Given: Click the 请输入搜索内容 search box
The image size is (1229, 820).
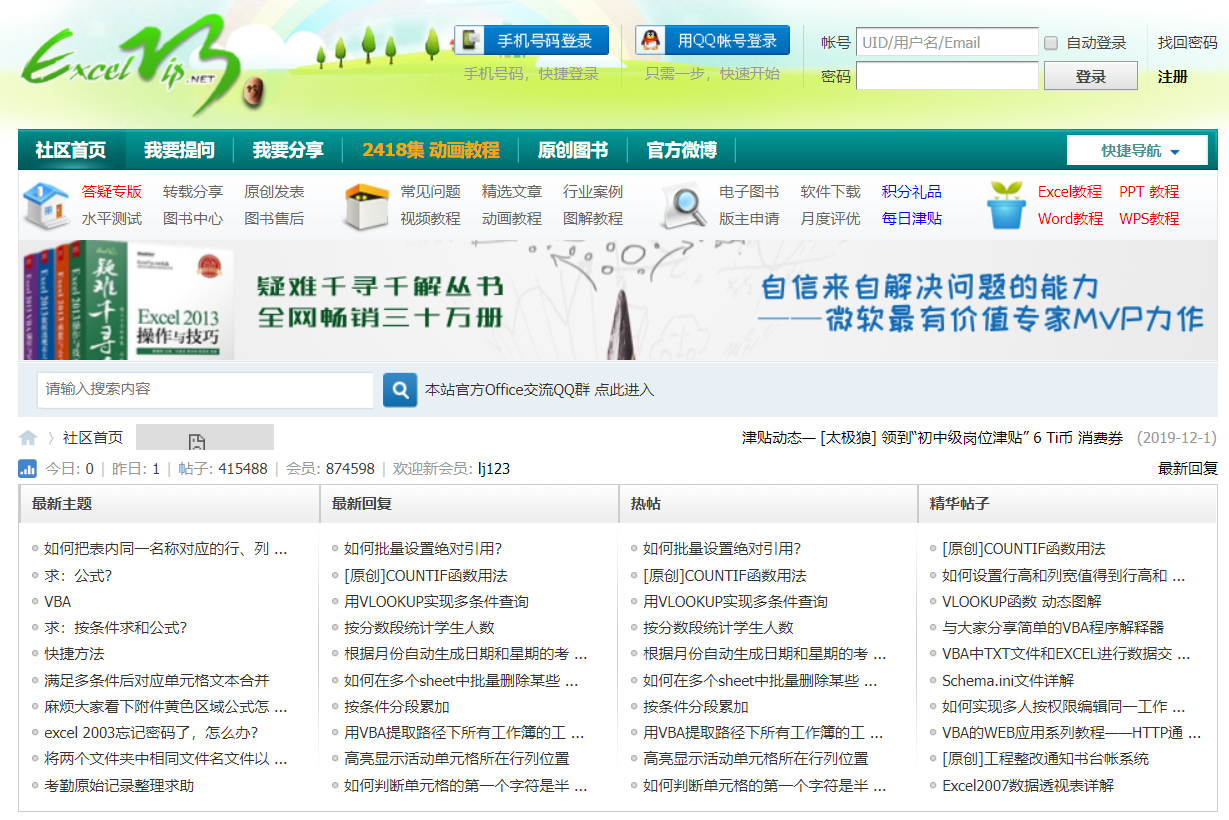Looking at the screenshot, I should [x=206, y=390].
